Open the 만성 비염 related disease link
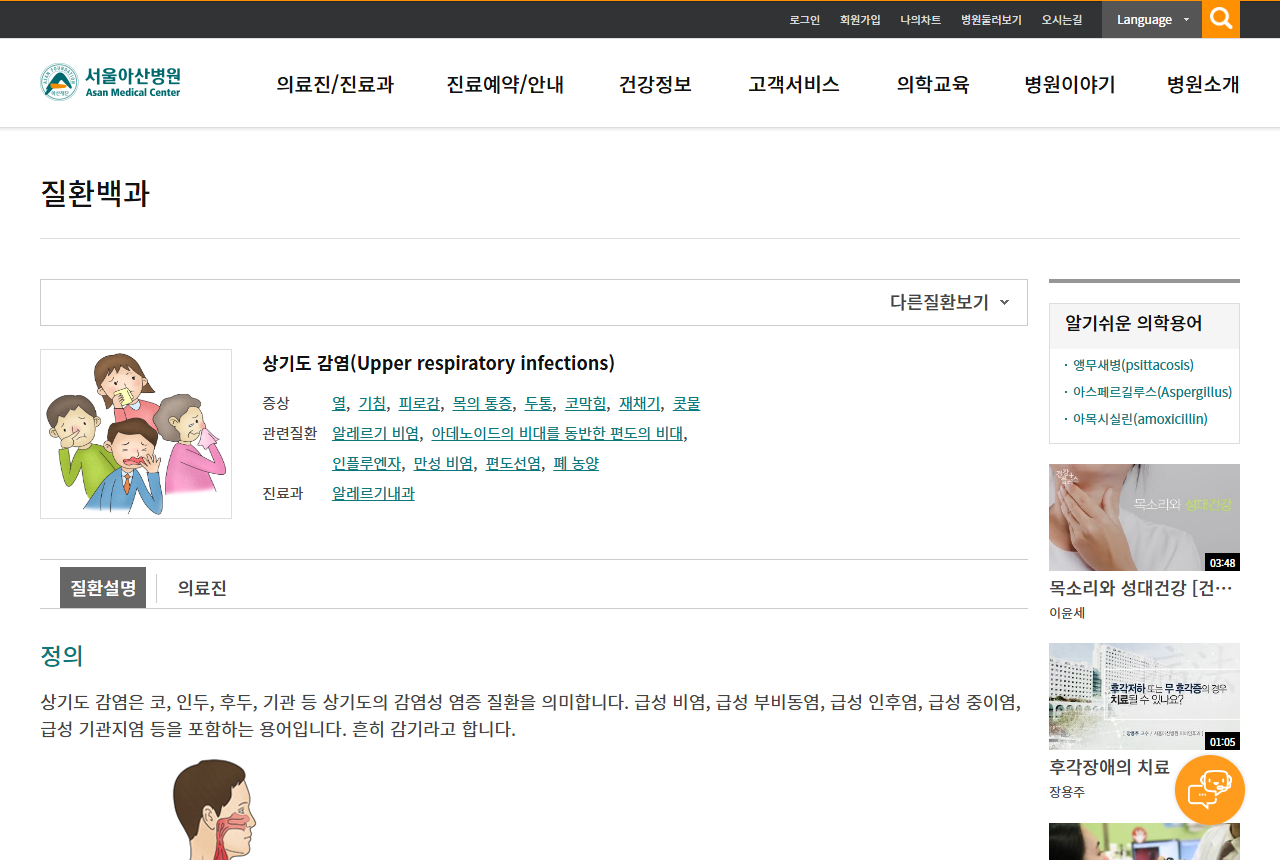The width and height of the screenshot is (1280, 860). pos(443,464)
